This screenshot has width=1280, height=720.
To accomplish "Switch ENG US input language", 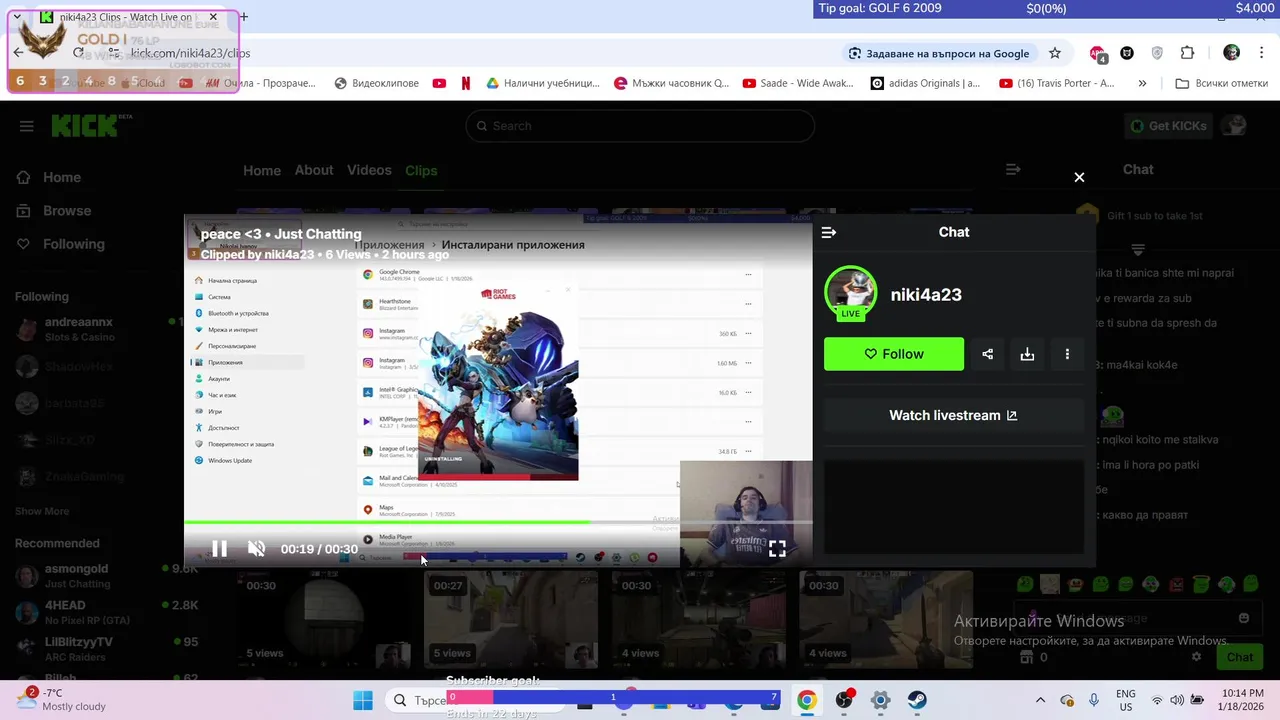I will click(1125, 700).
